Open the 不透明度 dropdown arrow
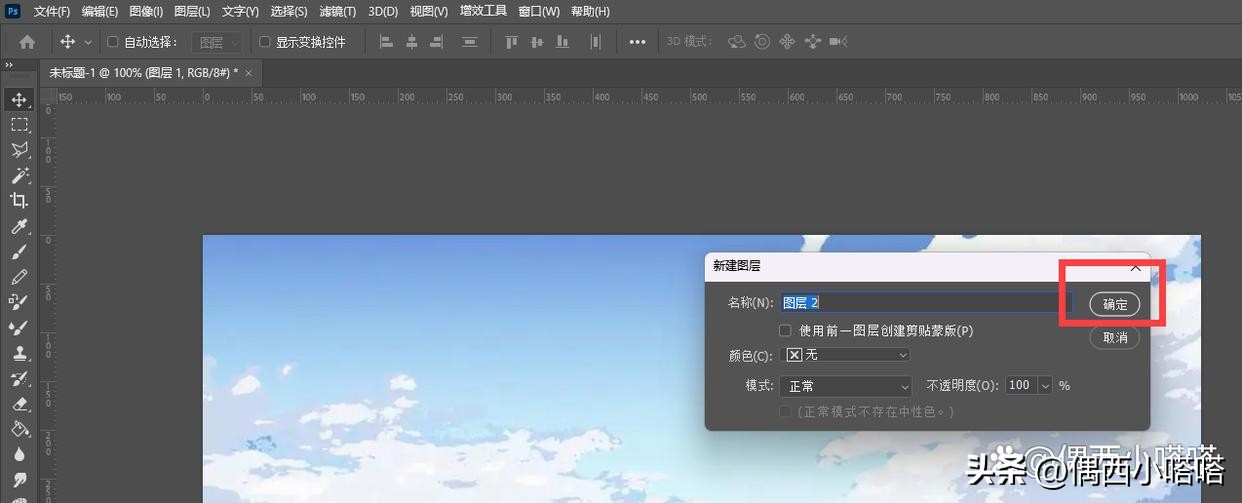This screenshot has height=503, width=1242. (1046, 386)
